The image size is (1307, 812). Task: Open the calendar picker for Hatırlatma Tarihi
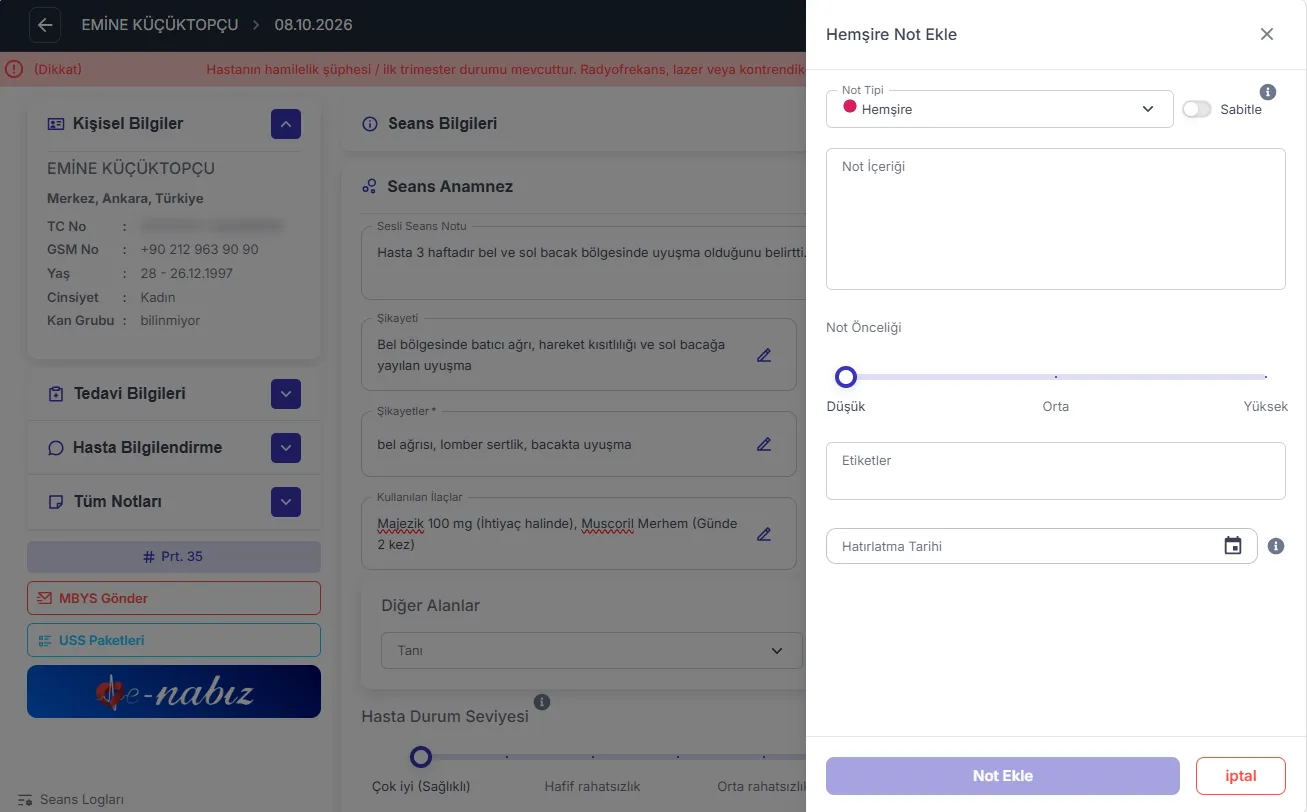1233,546
